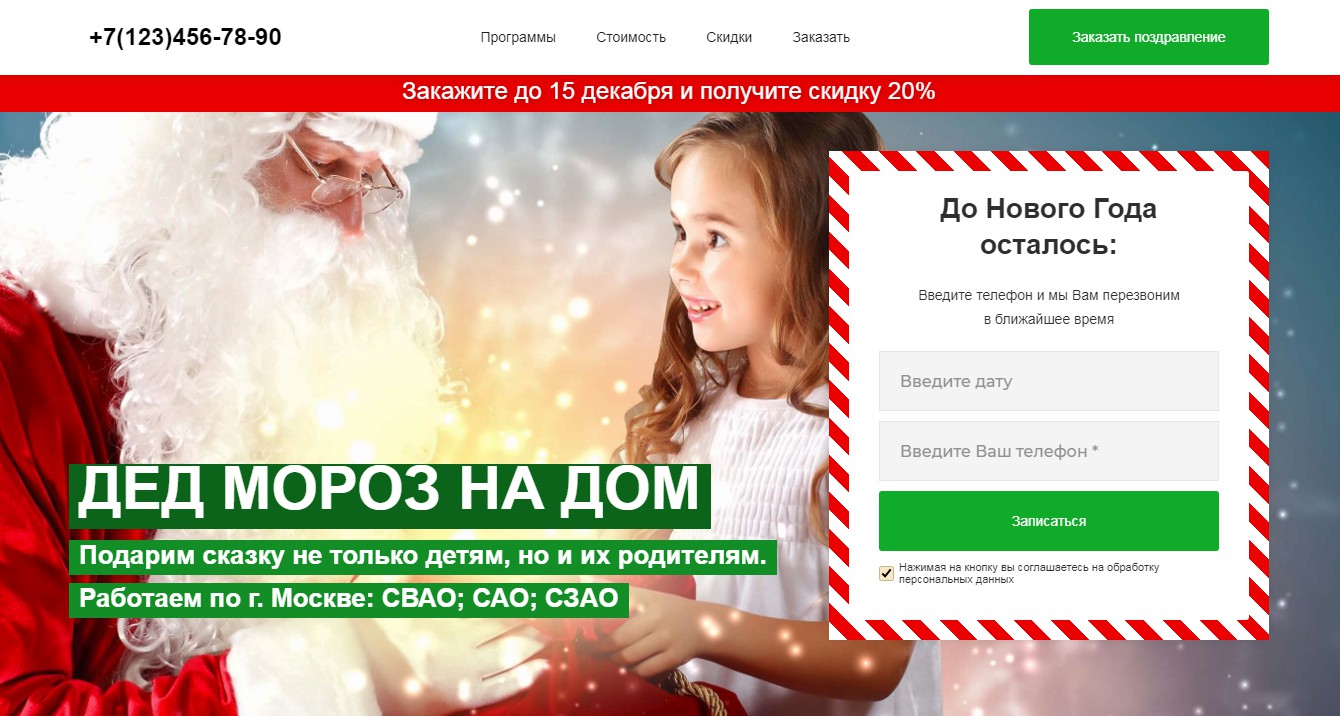1340x716 pixels.
Task: Click the Заказать поздравление button
Action: click(x=1149, y=37)
